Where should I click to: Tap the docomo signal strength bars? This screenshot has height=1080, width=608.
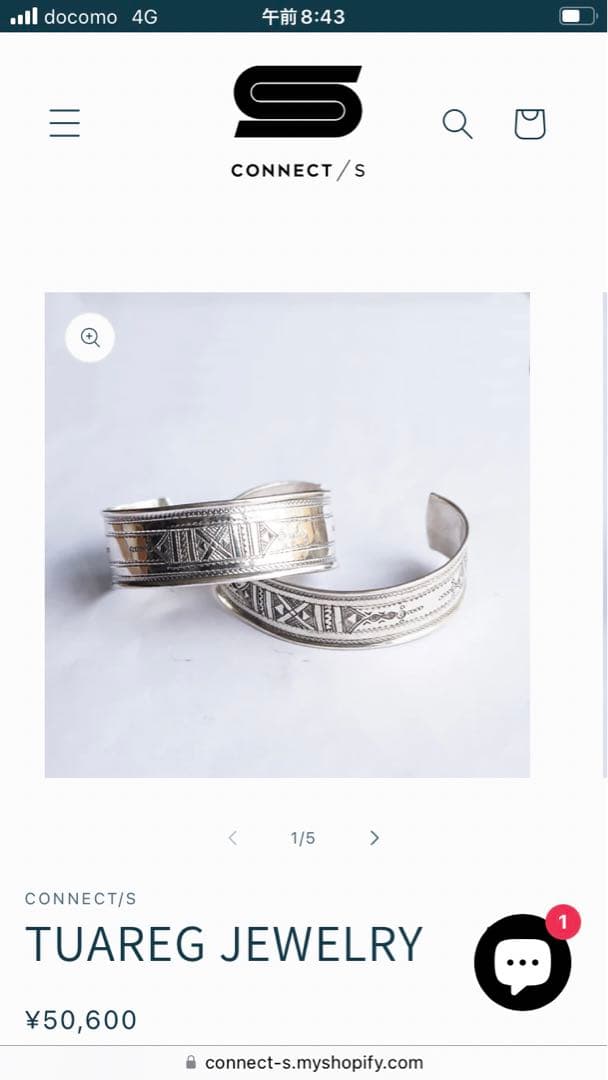tap(23, 16)
